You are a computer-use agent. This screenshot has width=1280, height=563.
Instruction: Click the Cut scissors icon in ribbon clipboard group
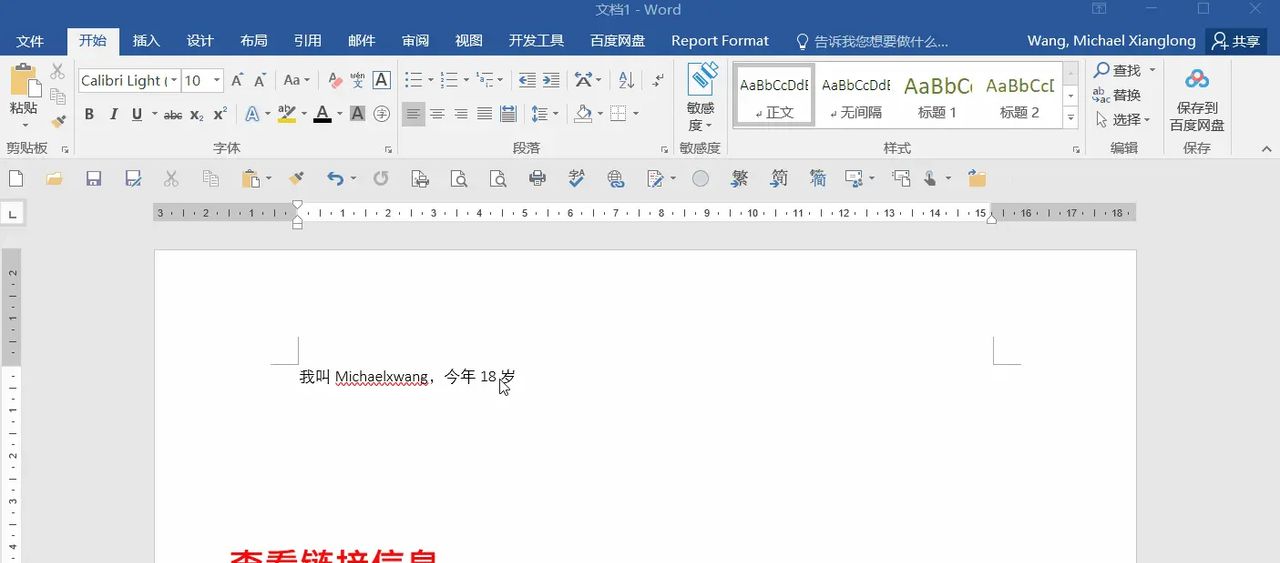58,72
